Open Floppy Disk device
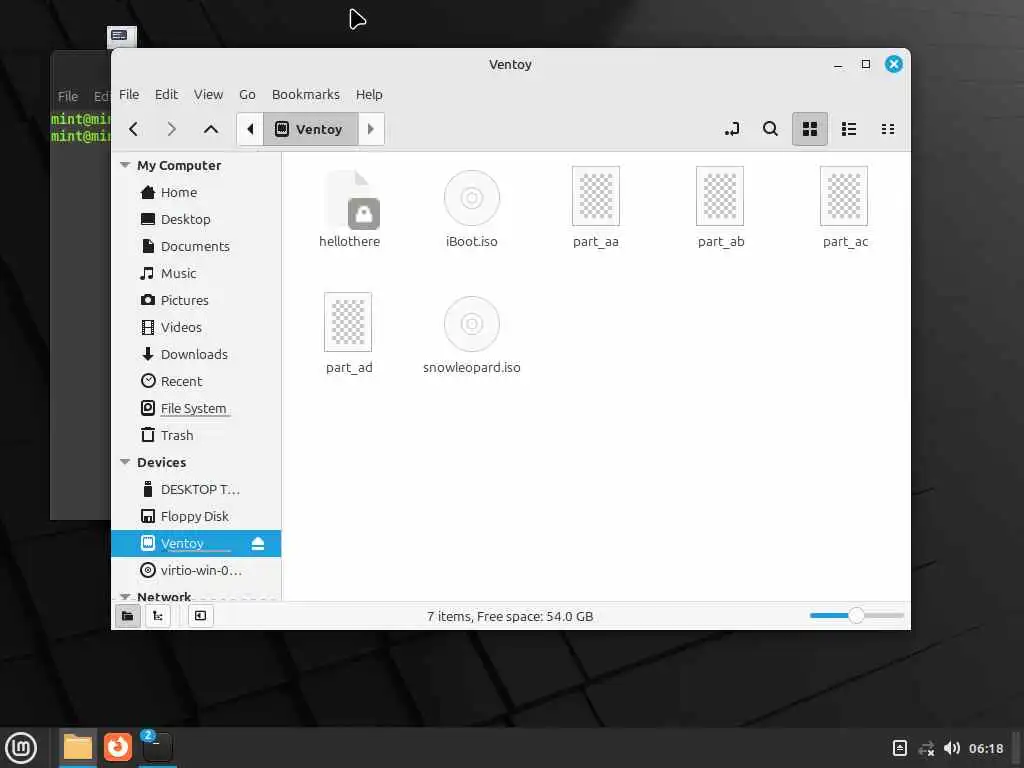This screenshot has width=1024, height=768. (x=196, y=517)
